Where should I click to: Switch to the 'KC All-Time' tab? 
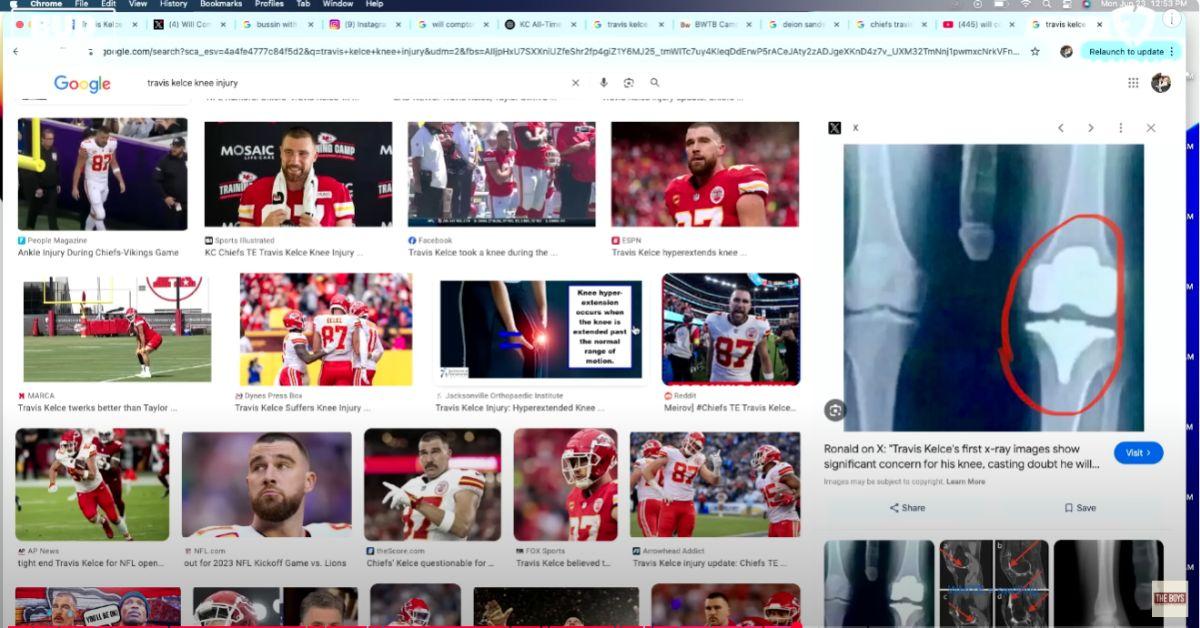[540, 24]
